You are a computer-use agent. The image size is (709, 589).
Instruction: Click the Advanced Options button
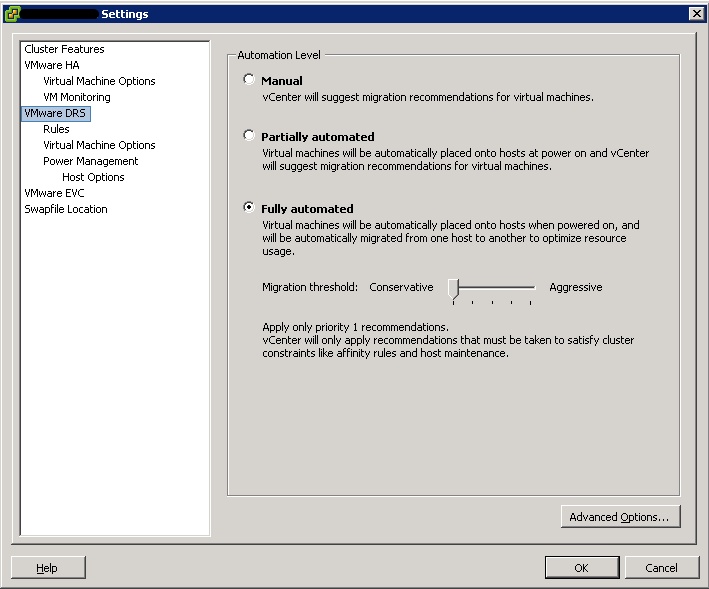[620, 517]
